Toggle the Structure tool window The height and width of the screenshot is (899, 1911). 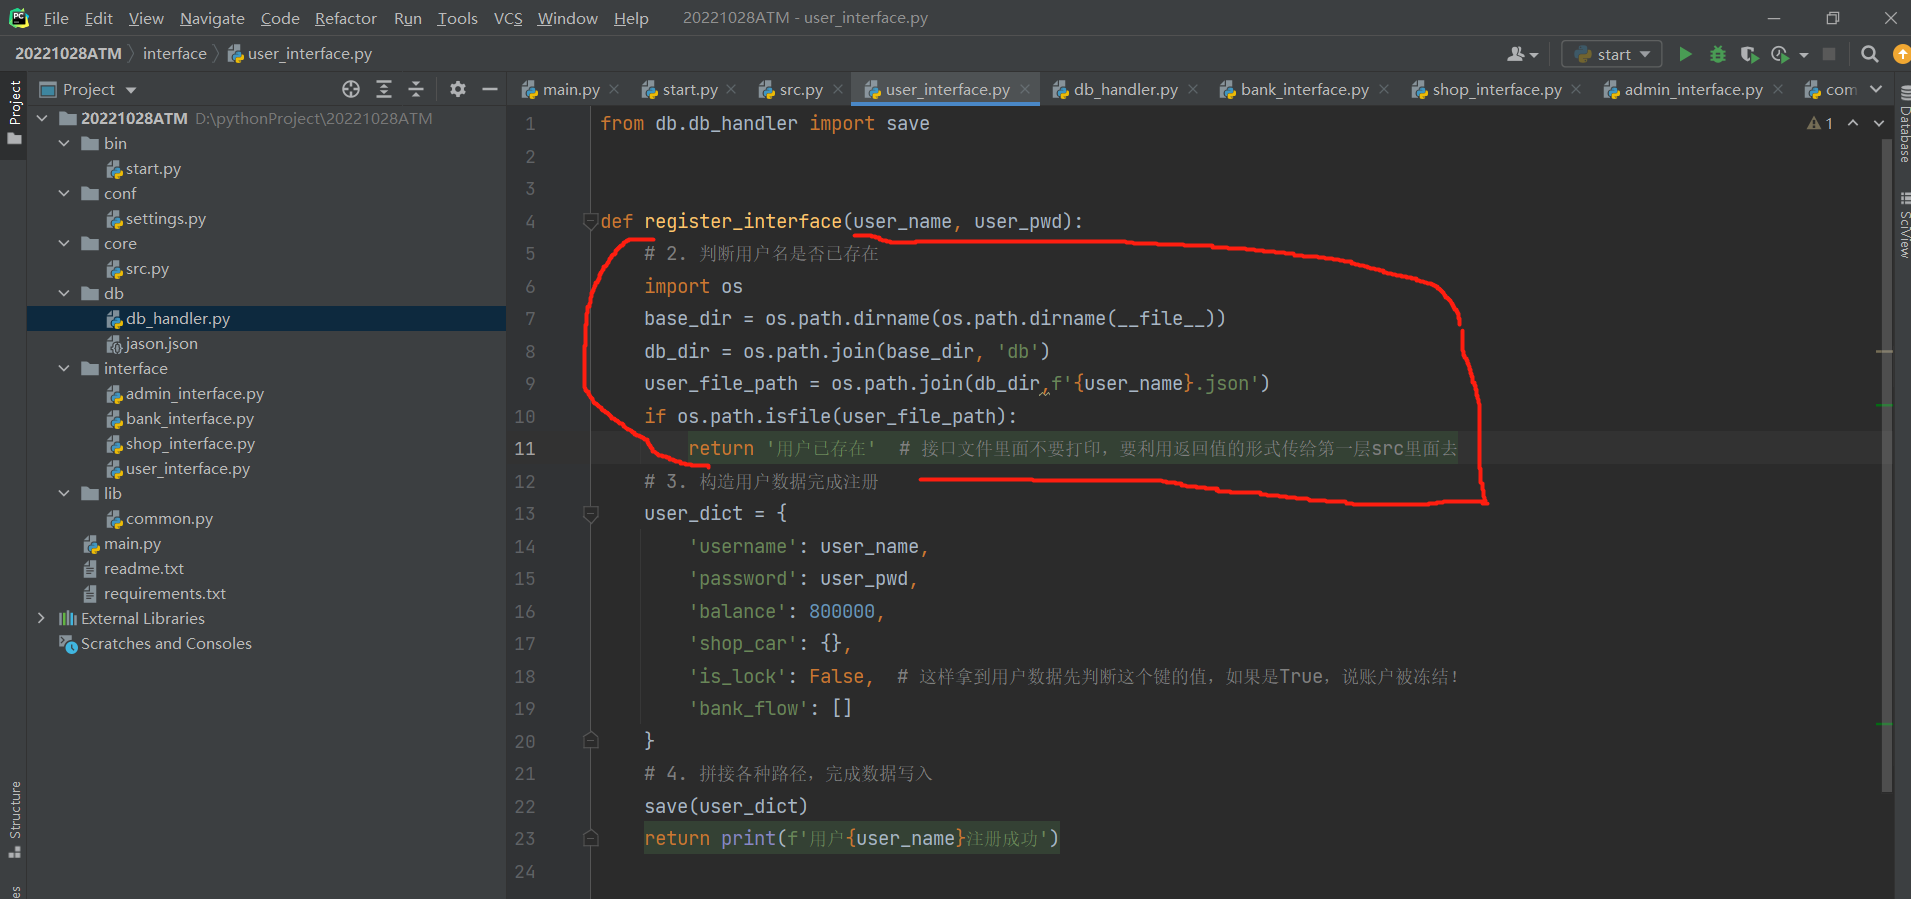15,815
